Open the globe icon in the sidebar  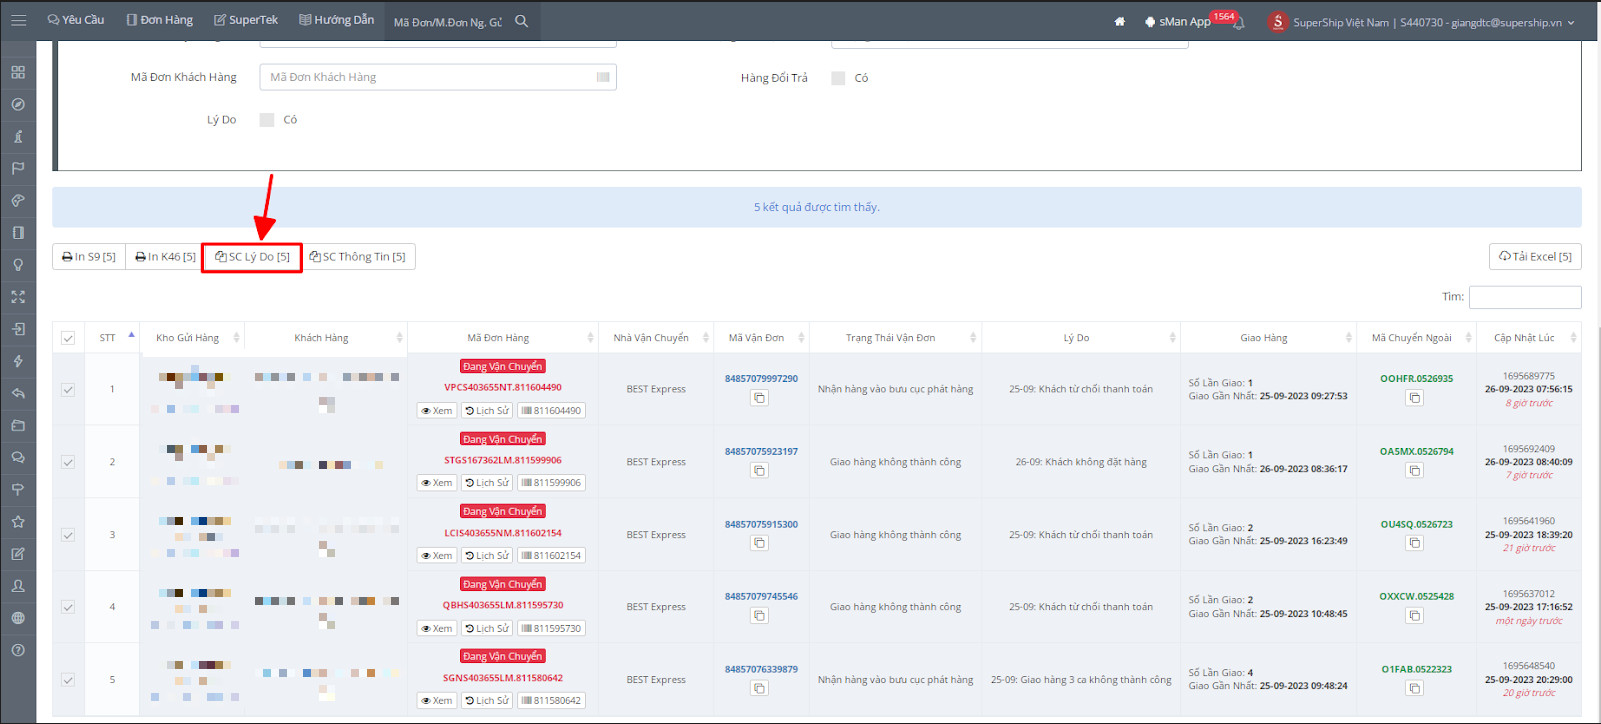(18, 618)
